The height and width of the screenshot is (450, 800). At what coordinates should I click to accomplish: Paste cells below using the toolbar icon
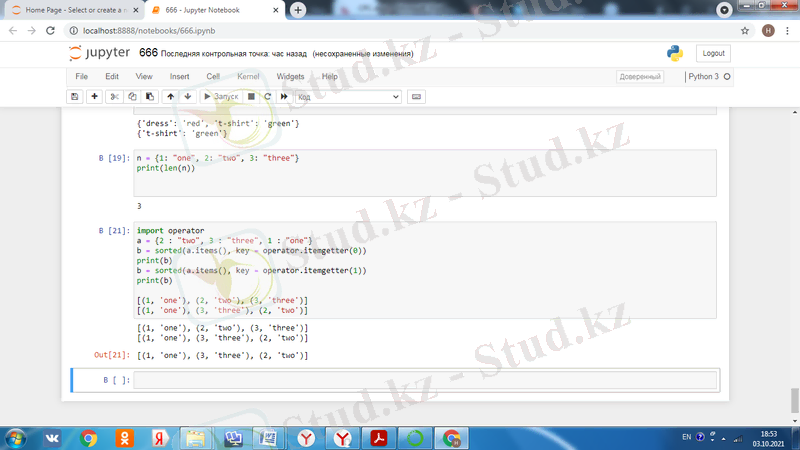click(x=149, y=96)
